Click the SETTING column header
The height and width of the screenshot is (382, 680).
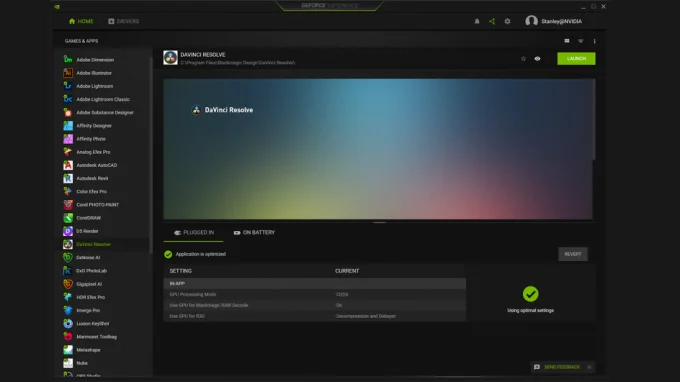click(x=180, y=271)
